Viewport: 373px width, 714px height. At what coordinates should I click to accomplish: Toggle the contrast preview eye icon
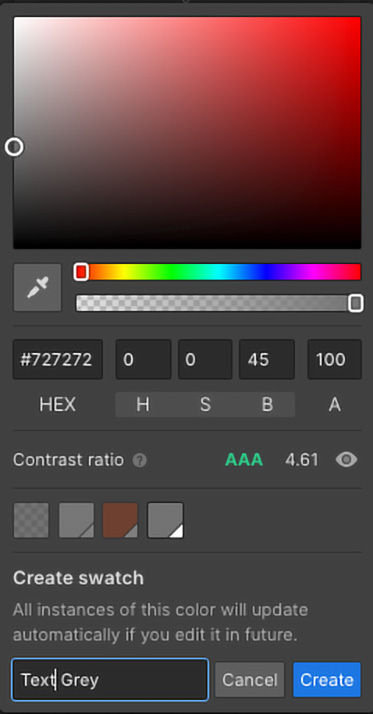coord(347,460)
